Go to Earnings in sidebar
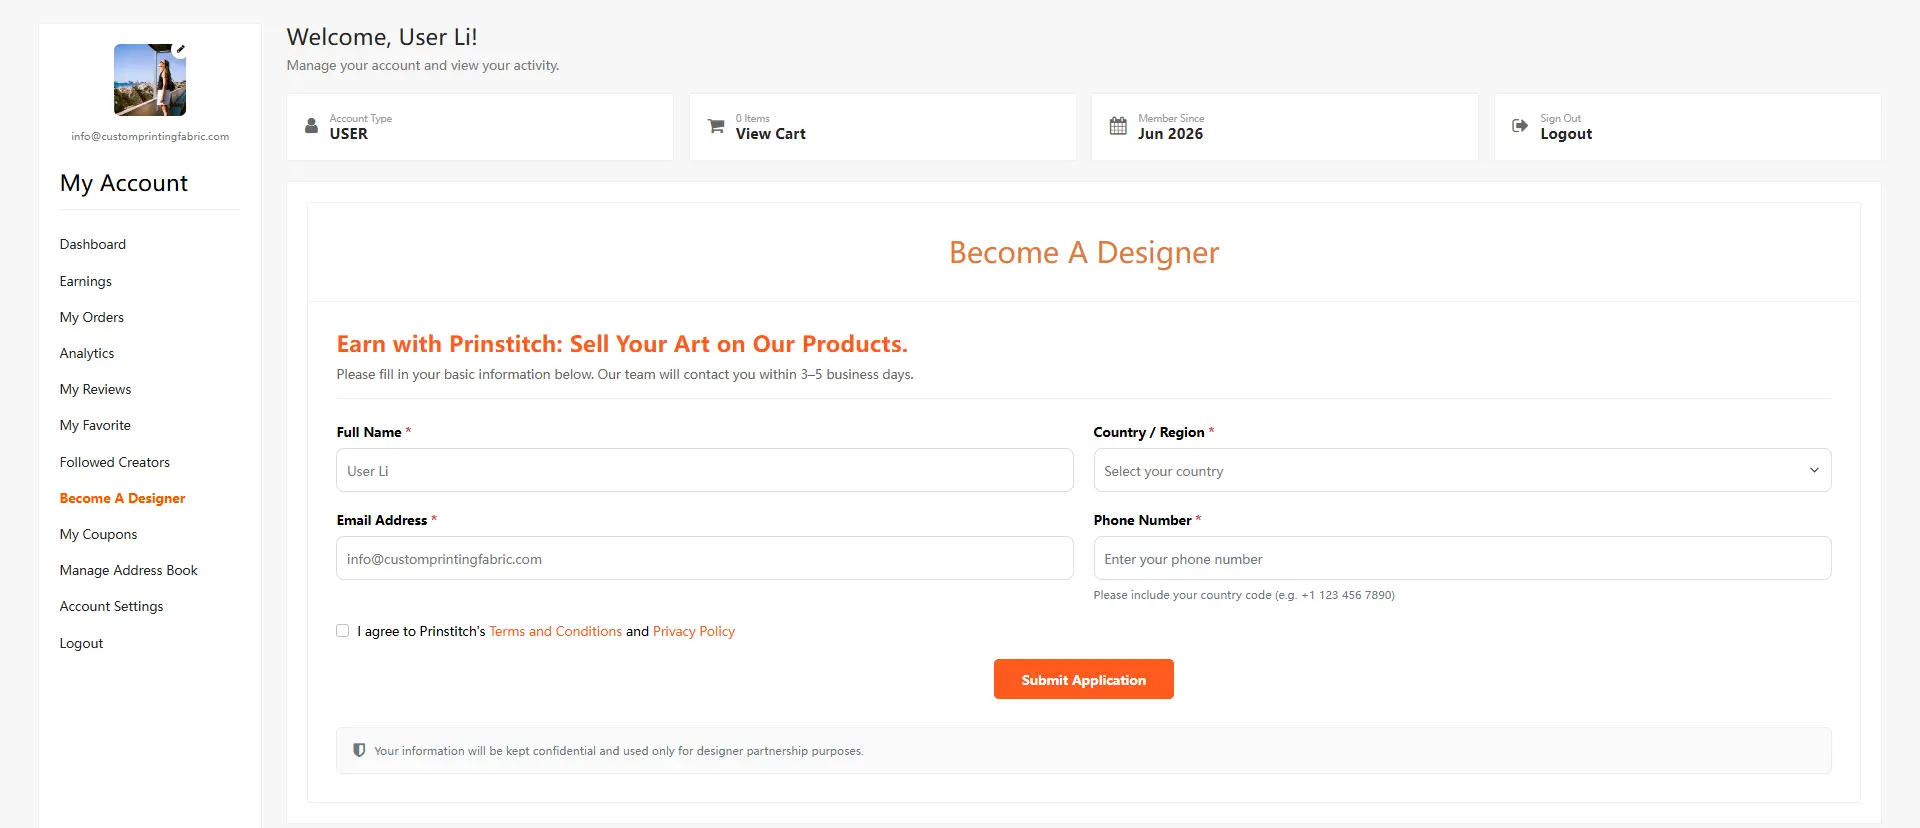This screenshot has height=828, width=1920. click(x=86, y=281)
